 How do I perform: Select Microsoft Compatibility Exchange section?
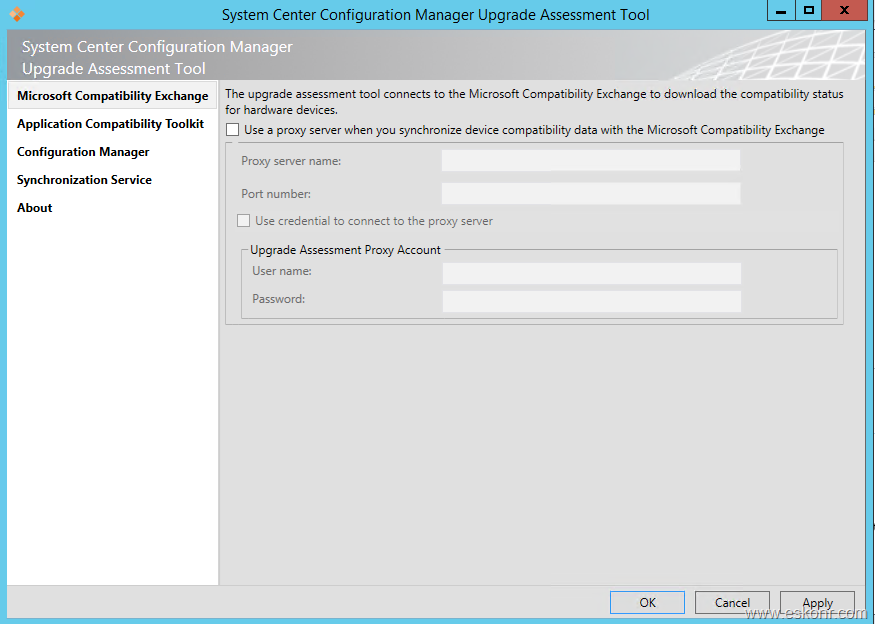point(112,96)
